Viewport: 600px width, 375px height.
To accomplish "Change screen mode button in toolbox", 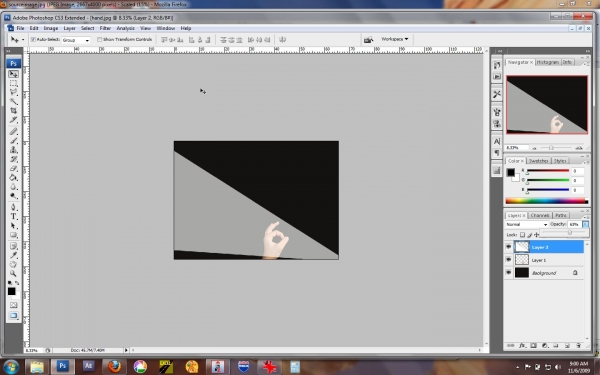I will 13,315.
